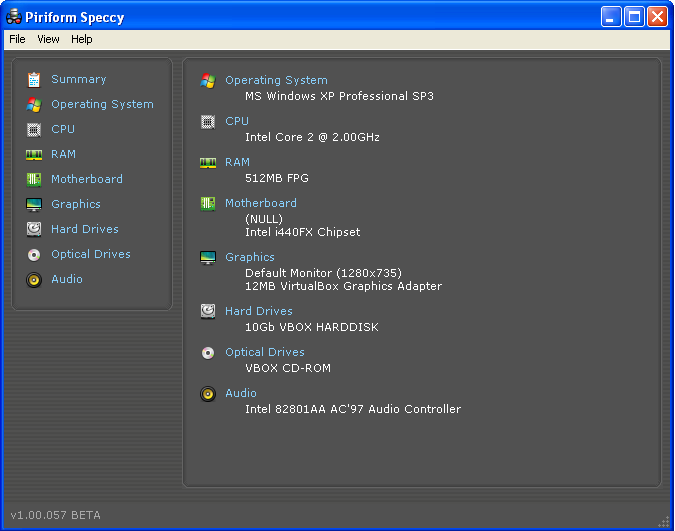Follow the CPU heading link in summary
This screenshot has width=675, height=531.
tap(237, 122)
